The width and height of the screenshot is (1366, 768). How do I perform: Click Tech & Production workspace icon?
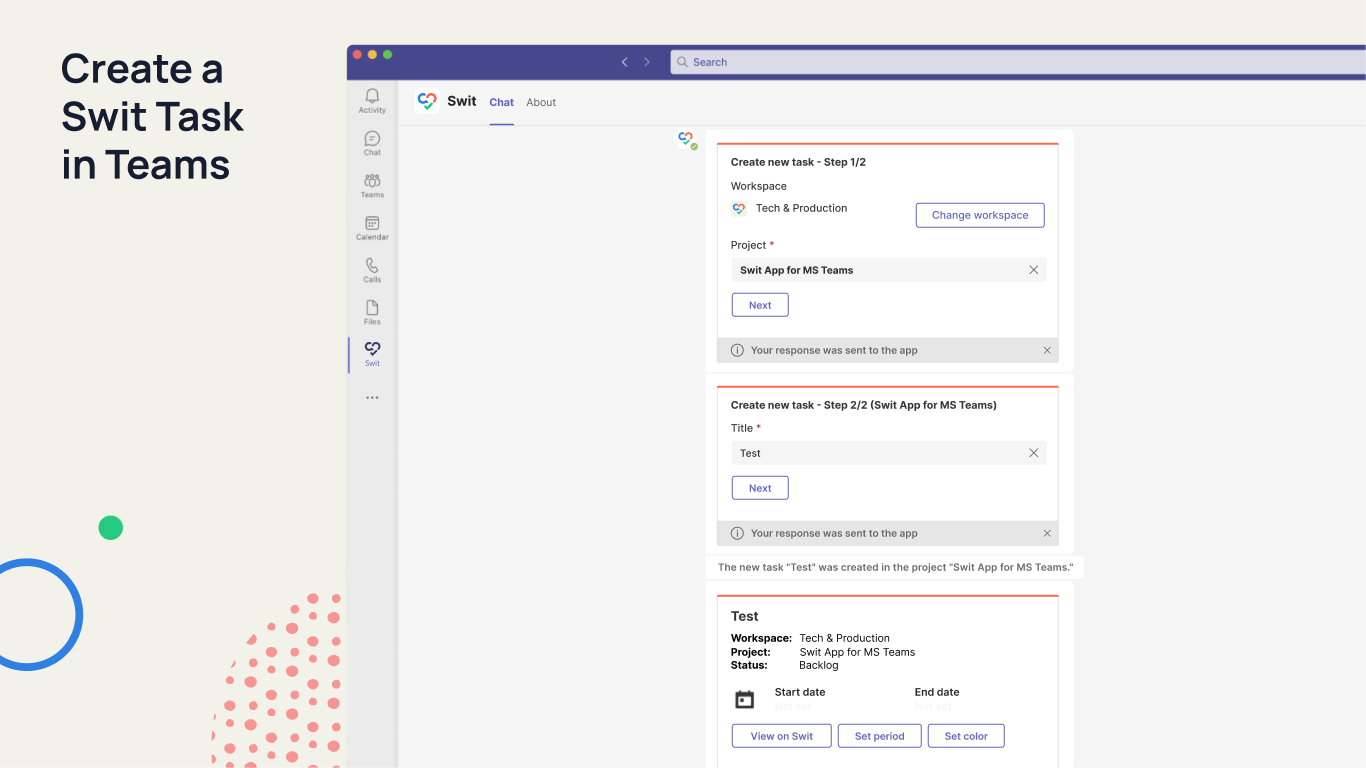(x=739, y=208)
